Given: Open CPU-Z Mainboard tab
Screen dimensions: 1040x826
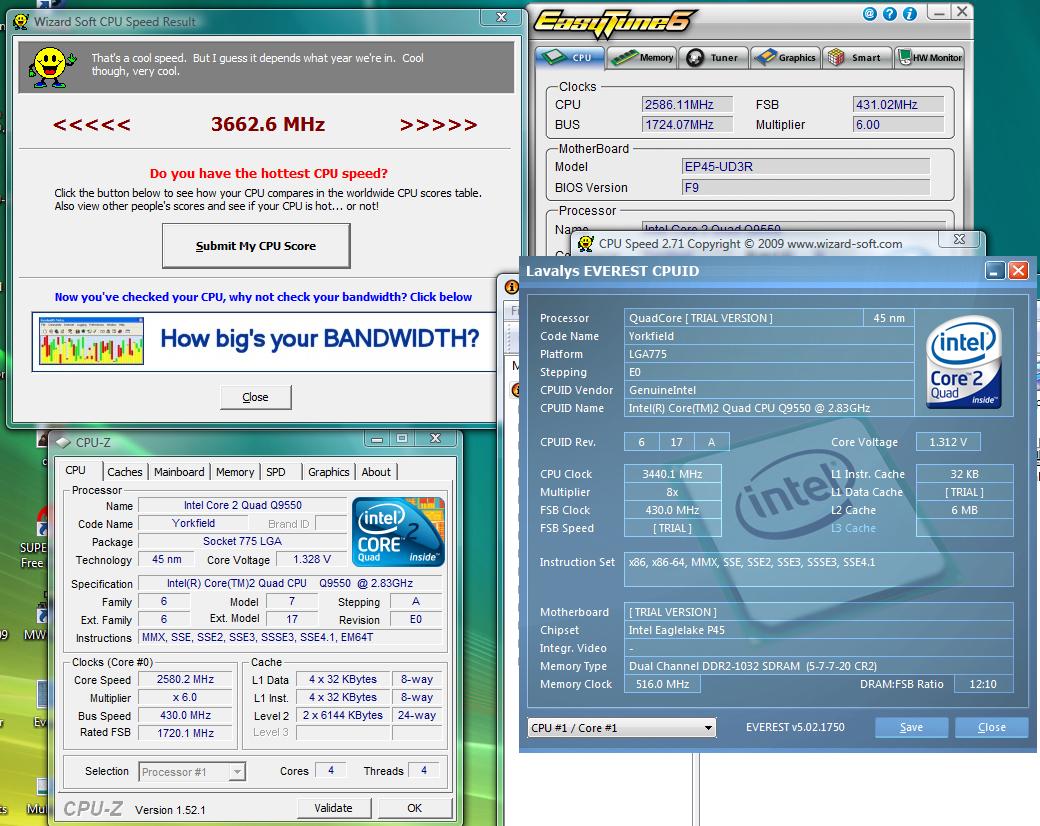Looking at the screenshot, I should (179, 472).
